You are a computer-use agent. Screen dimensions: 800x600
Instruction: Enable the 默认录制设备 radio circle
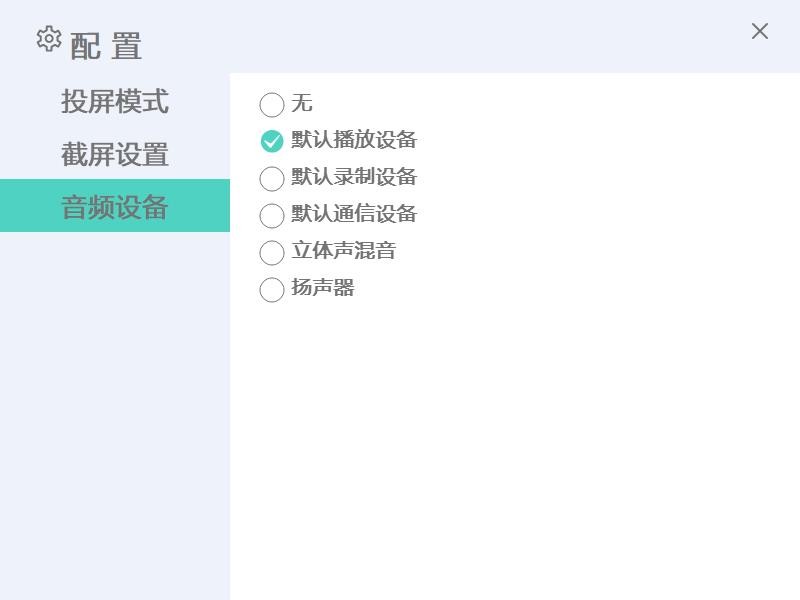point(272,178)
